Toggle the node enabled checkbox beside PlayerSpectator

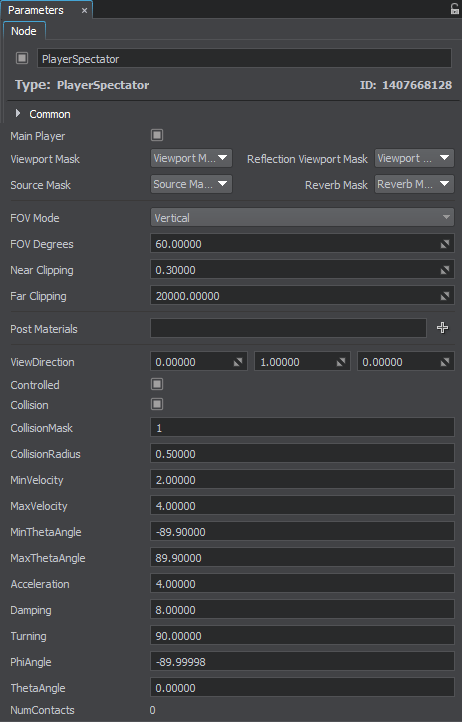click(22, 58)
